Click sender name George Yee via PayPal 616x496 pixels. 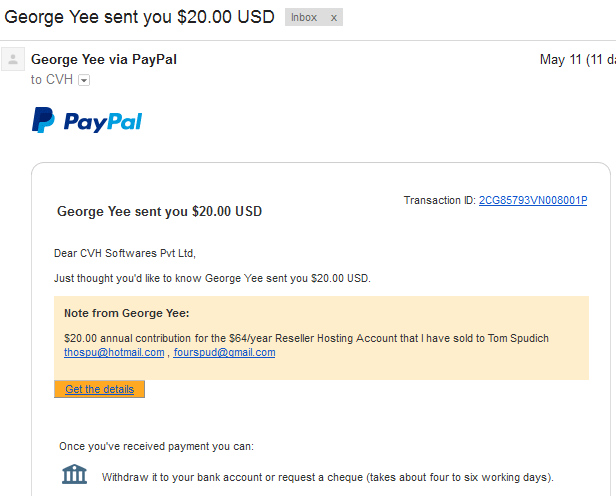[x=104, y=59]
